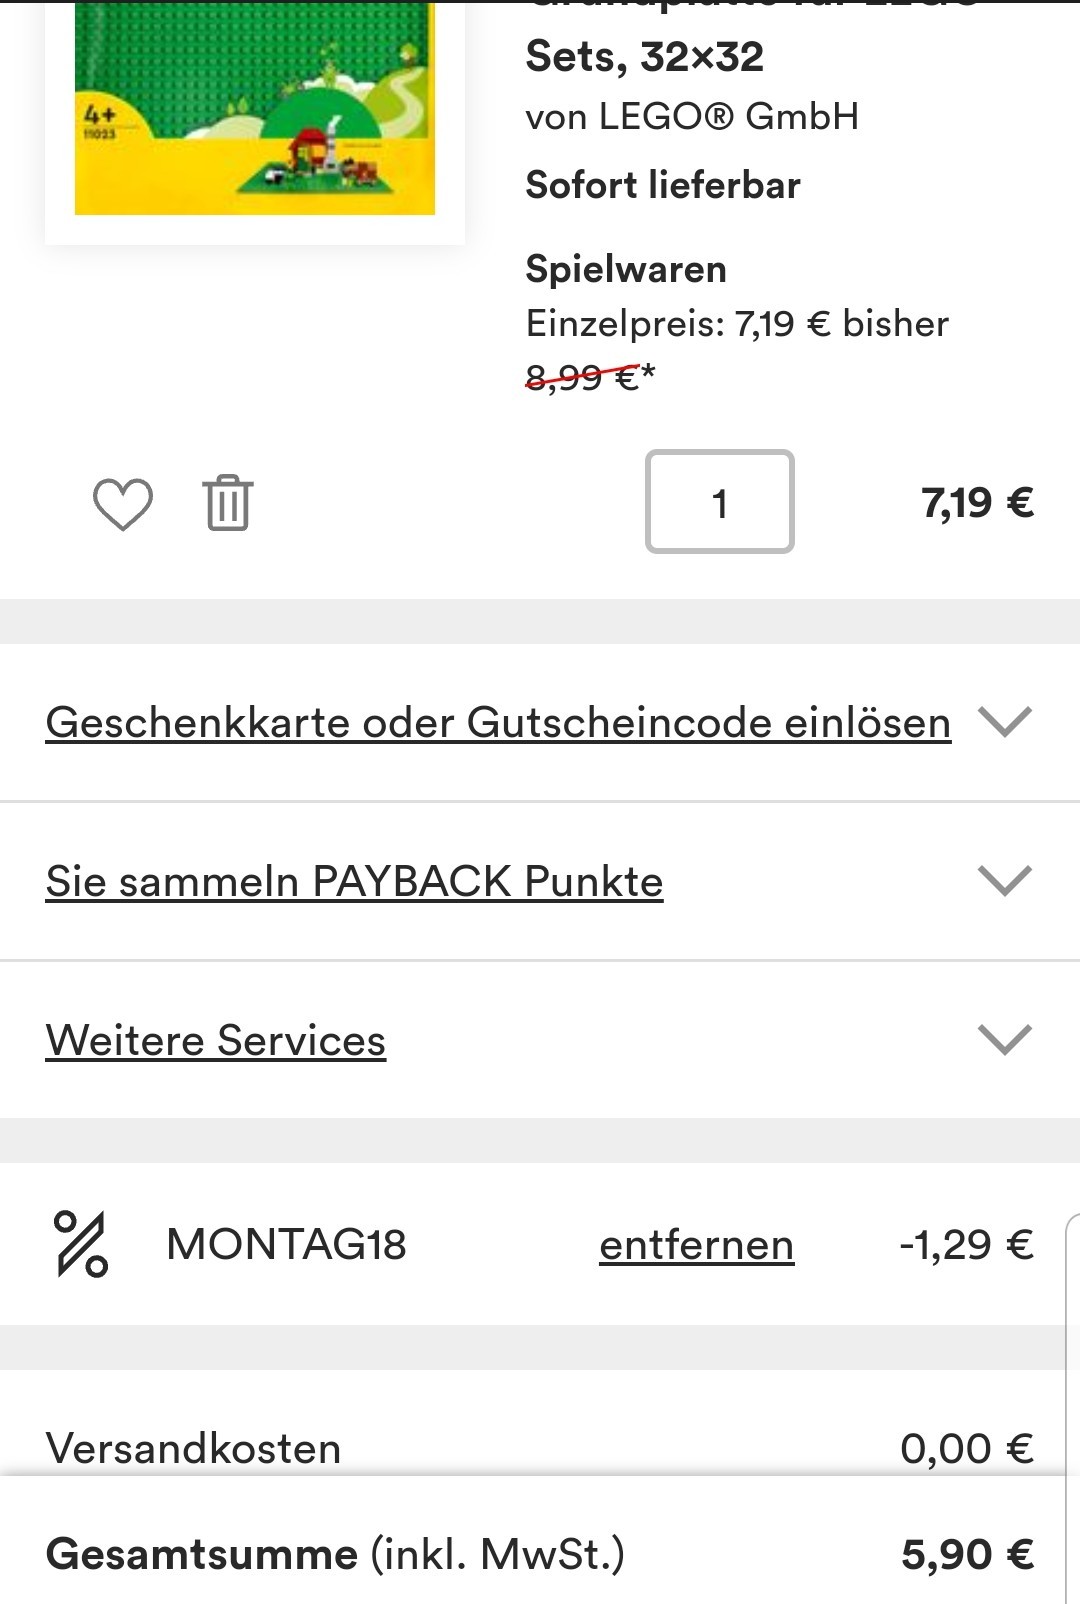Open the Weitere Services link
The image size is (1080, 1604).
[216, 1040]
